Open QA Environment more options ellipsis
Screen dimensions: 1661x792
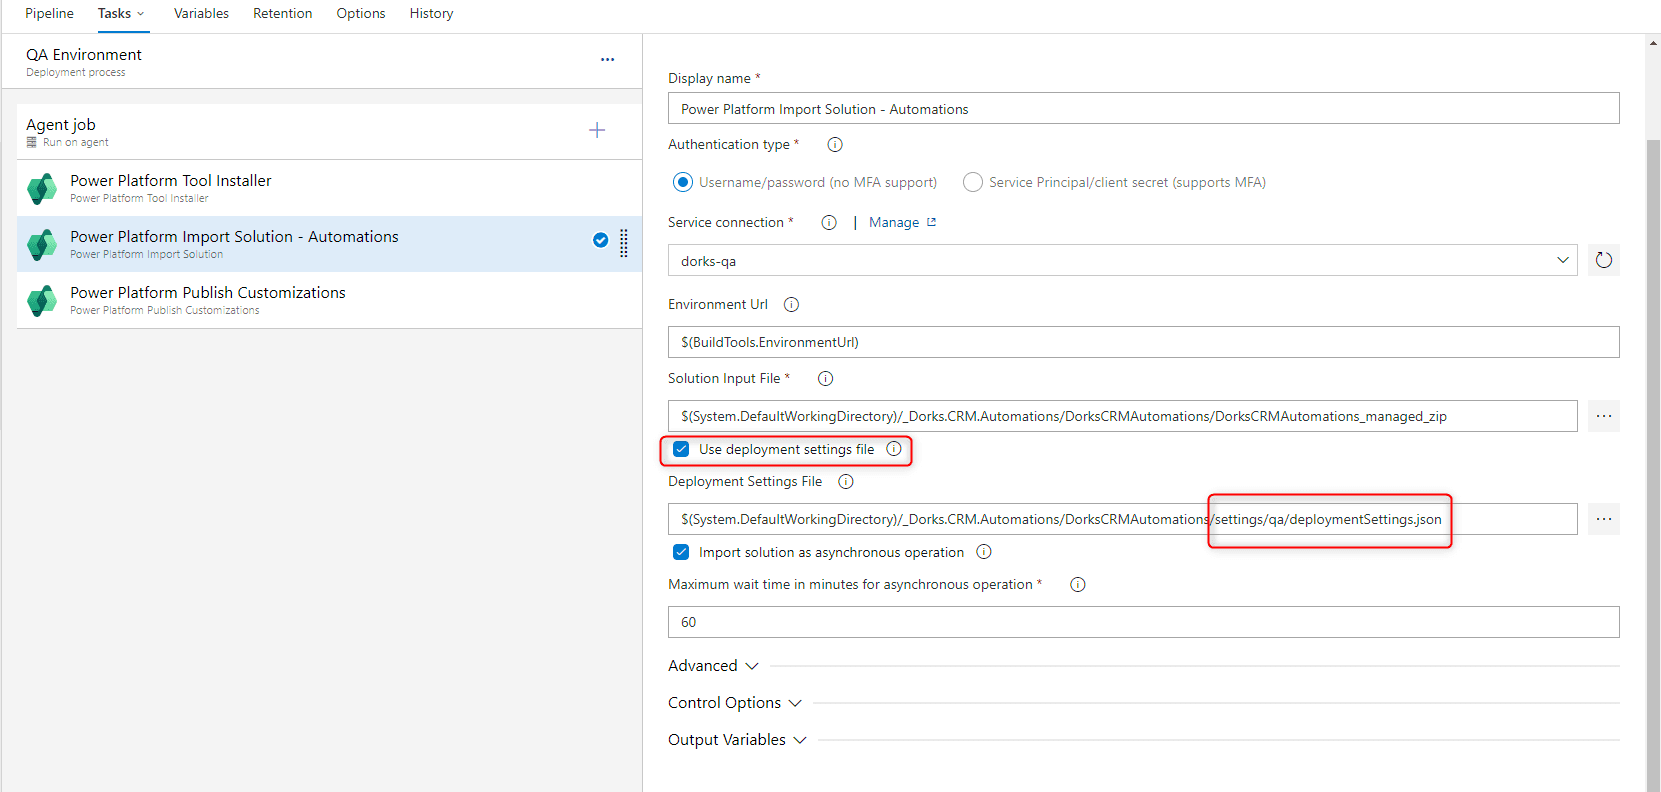pyautogui.click(x=607, y=60)
